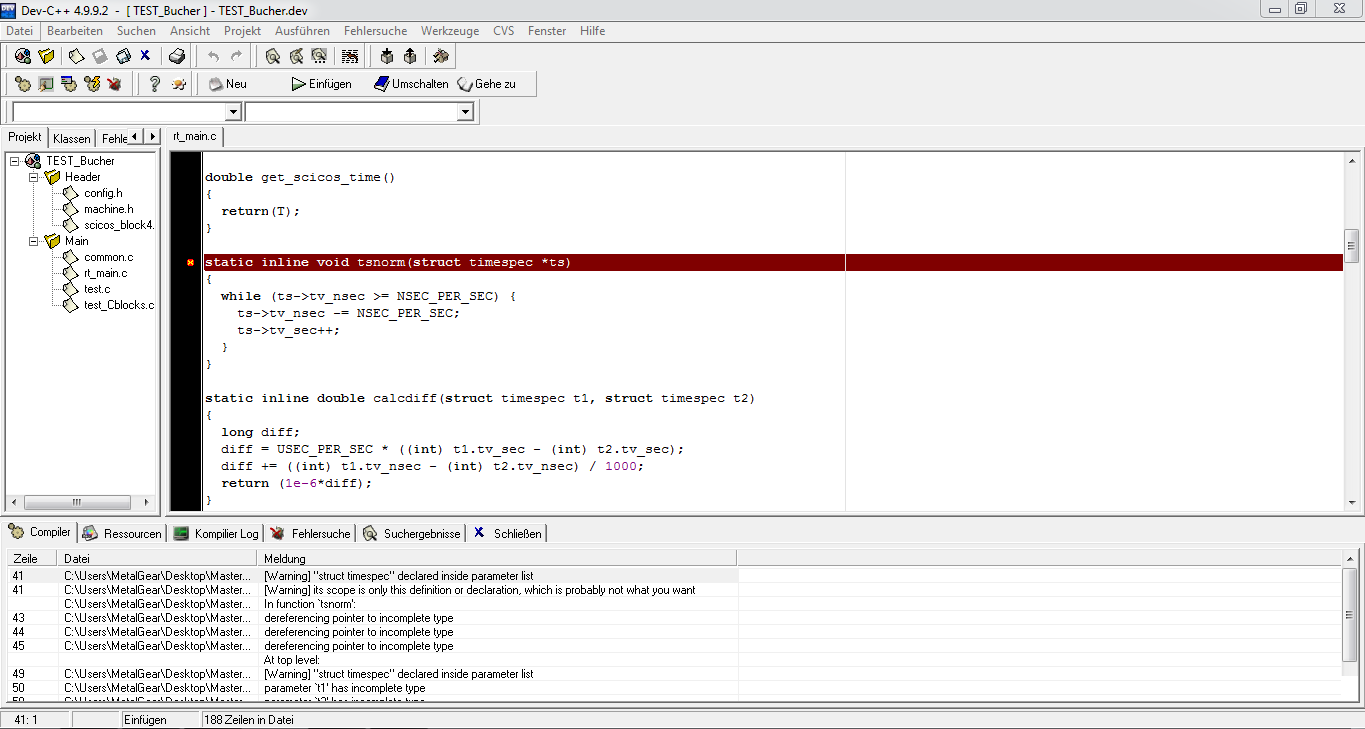1365x729 pixels.
Task: Click the Find magnifier icon
Action: (x=272, y=57)
